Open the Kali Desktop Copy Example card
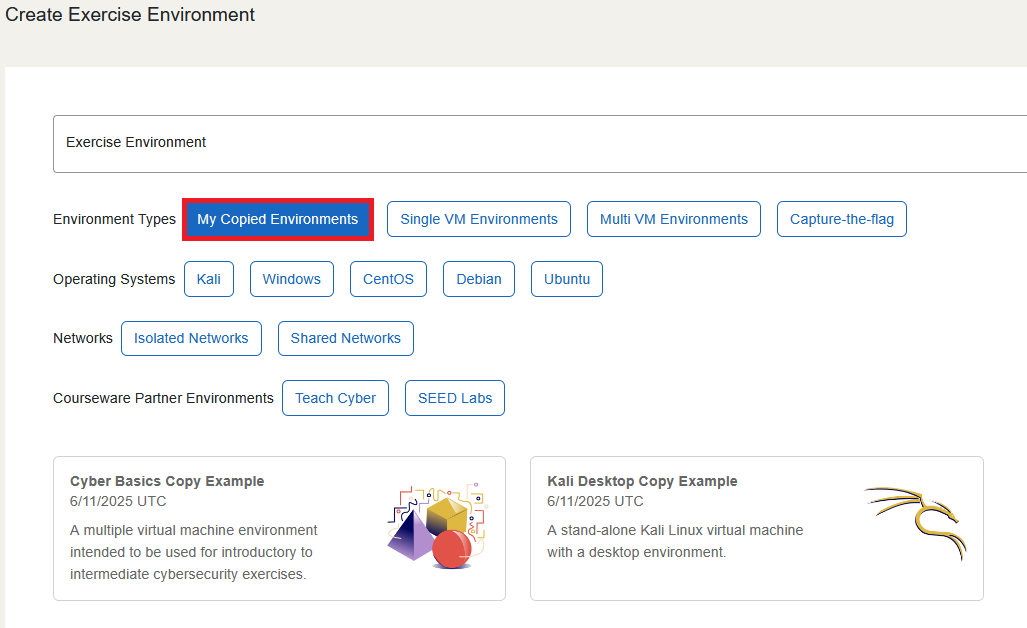 [756, 528]
